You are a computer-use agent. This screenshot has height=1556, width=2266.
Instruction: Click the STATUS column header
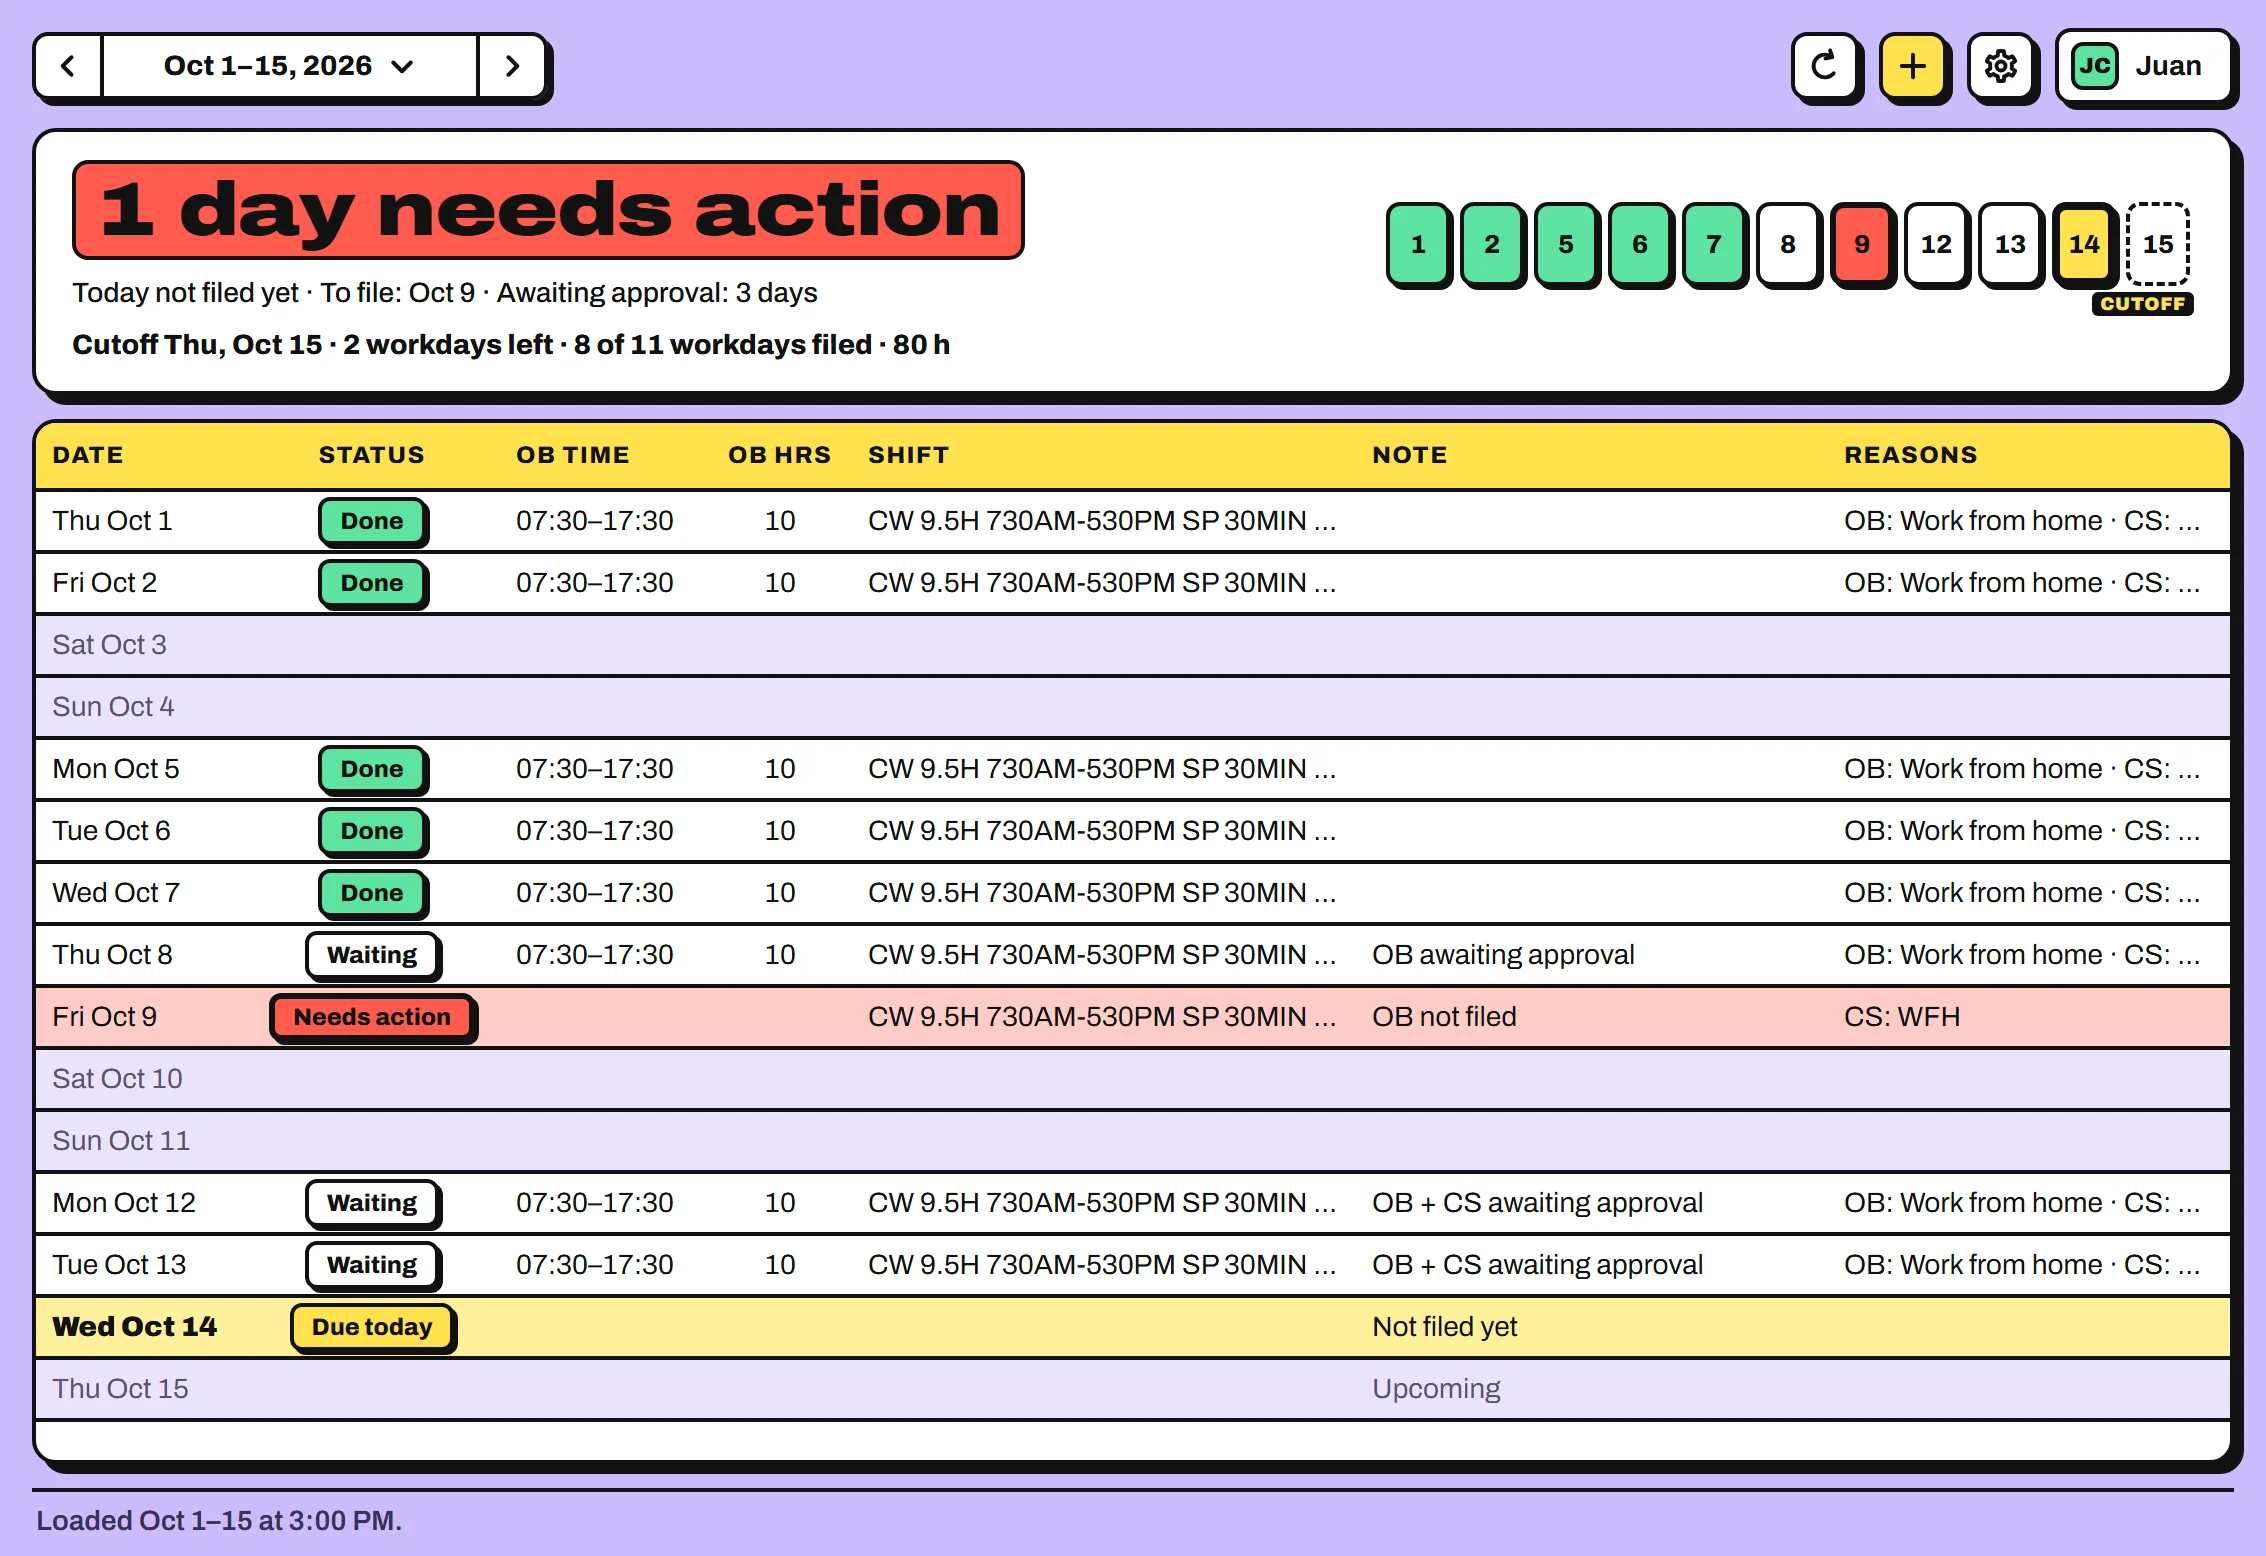tap(371, 455)
